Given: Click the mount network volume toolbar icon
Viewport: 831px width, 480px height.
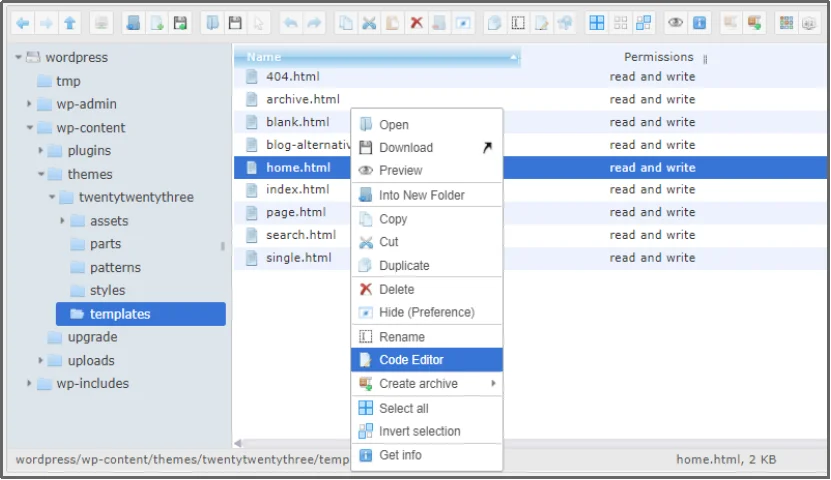Looking at the screenshot, I should pos(101,23).
